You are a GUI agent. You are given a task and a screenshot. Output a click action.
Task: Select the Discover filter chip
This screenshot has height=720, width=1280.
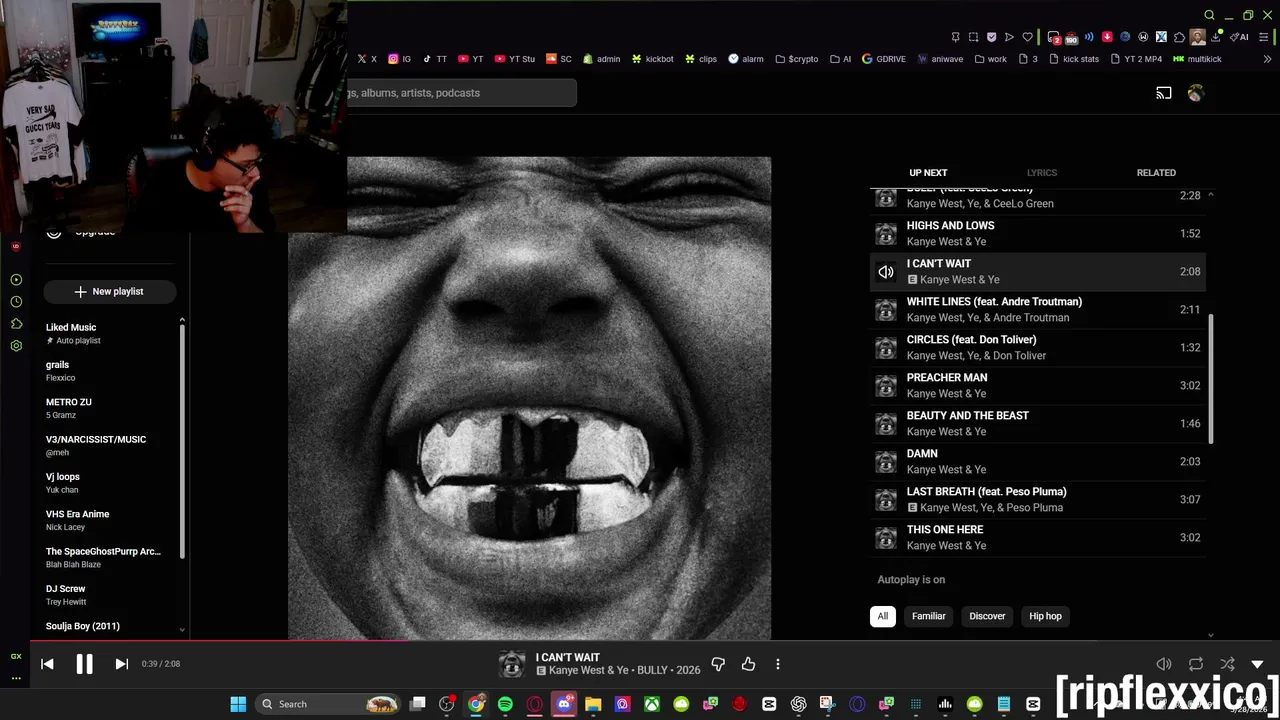coord(987,616)
